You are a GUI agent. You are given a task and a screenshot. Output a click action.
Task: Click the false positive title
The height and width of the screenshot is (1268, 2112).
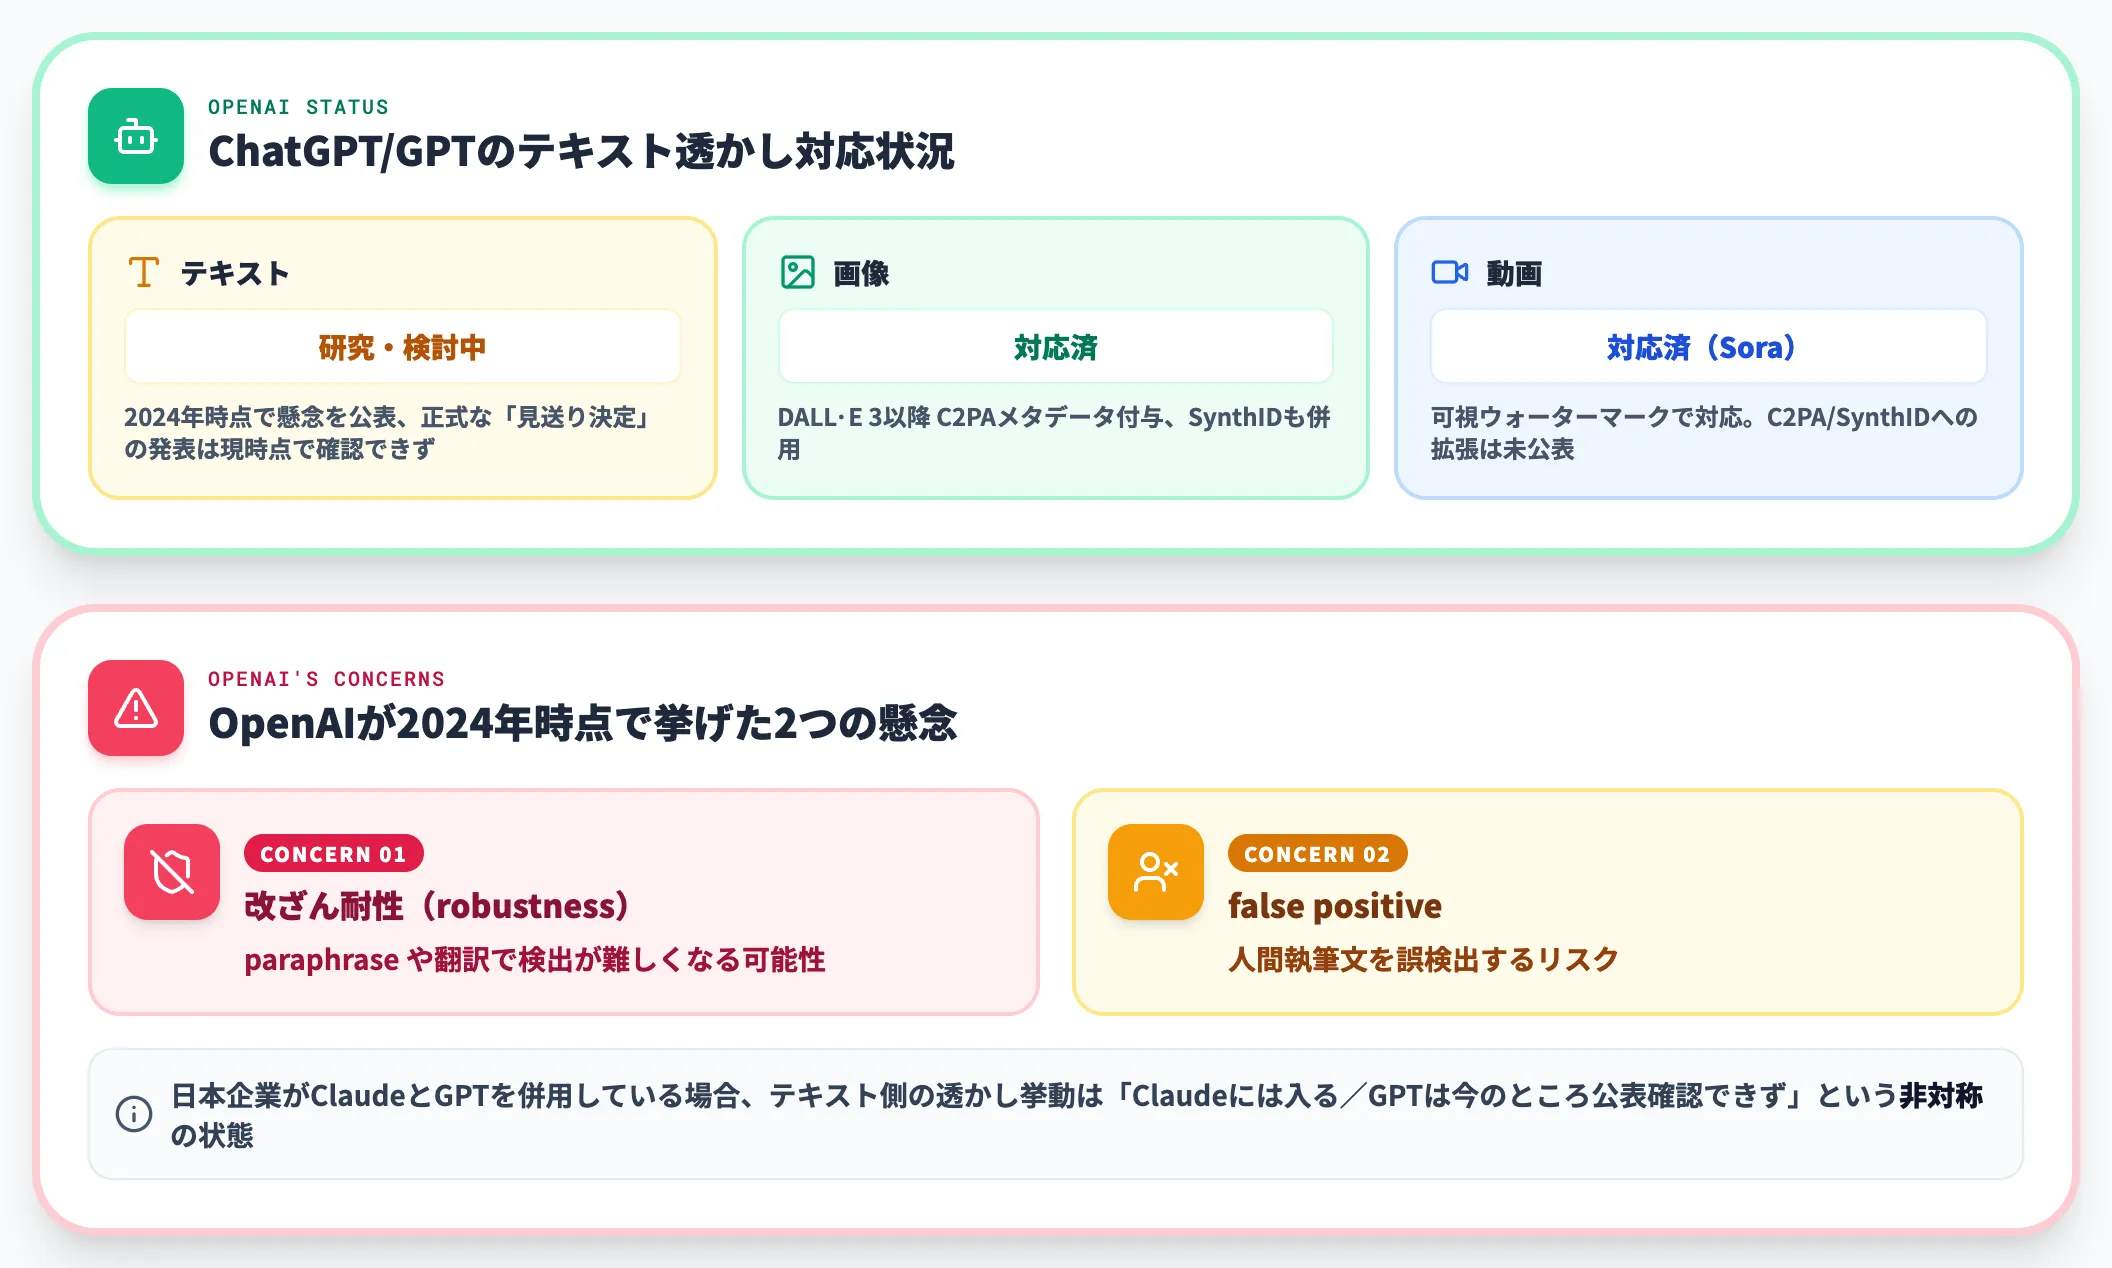coord(1335,906)
